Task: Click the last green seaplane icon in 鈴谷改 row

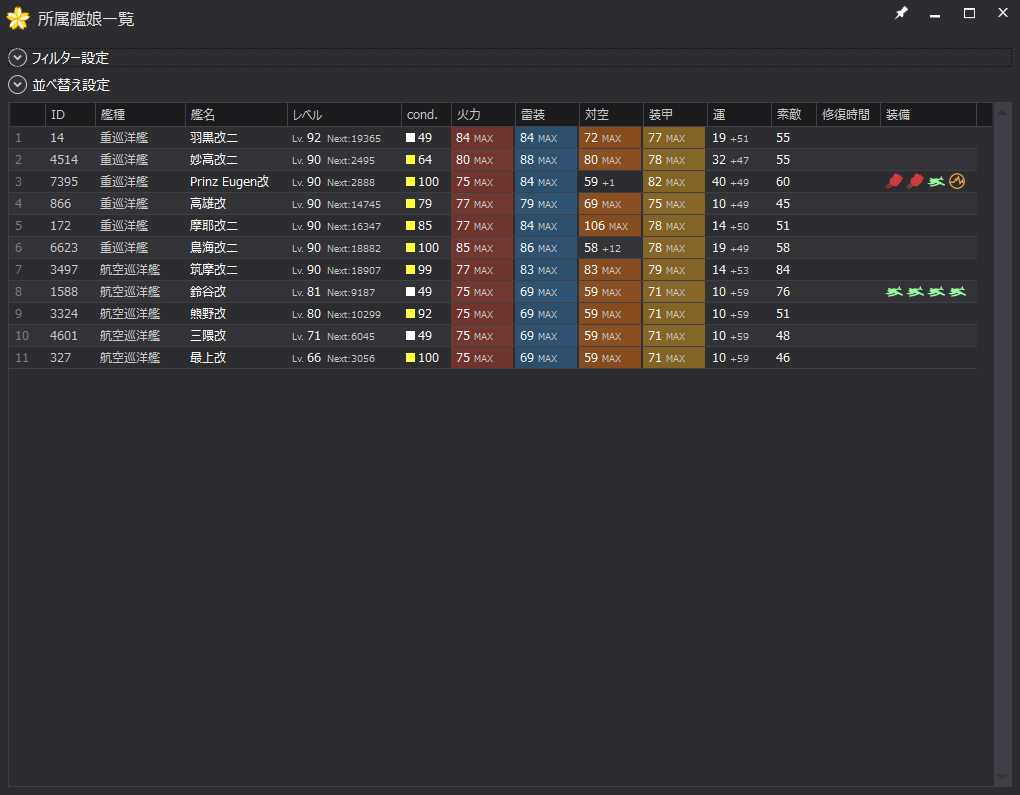Action: [958, 291]
